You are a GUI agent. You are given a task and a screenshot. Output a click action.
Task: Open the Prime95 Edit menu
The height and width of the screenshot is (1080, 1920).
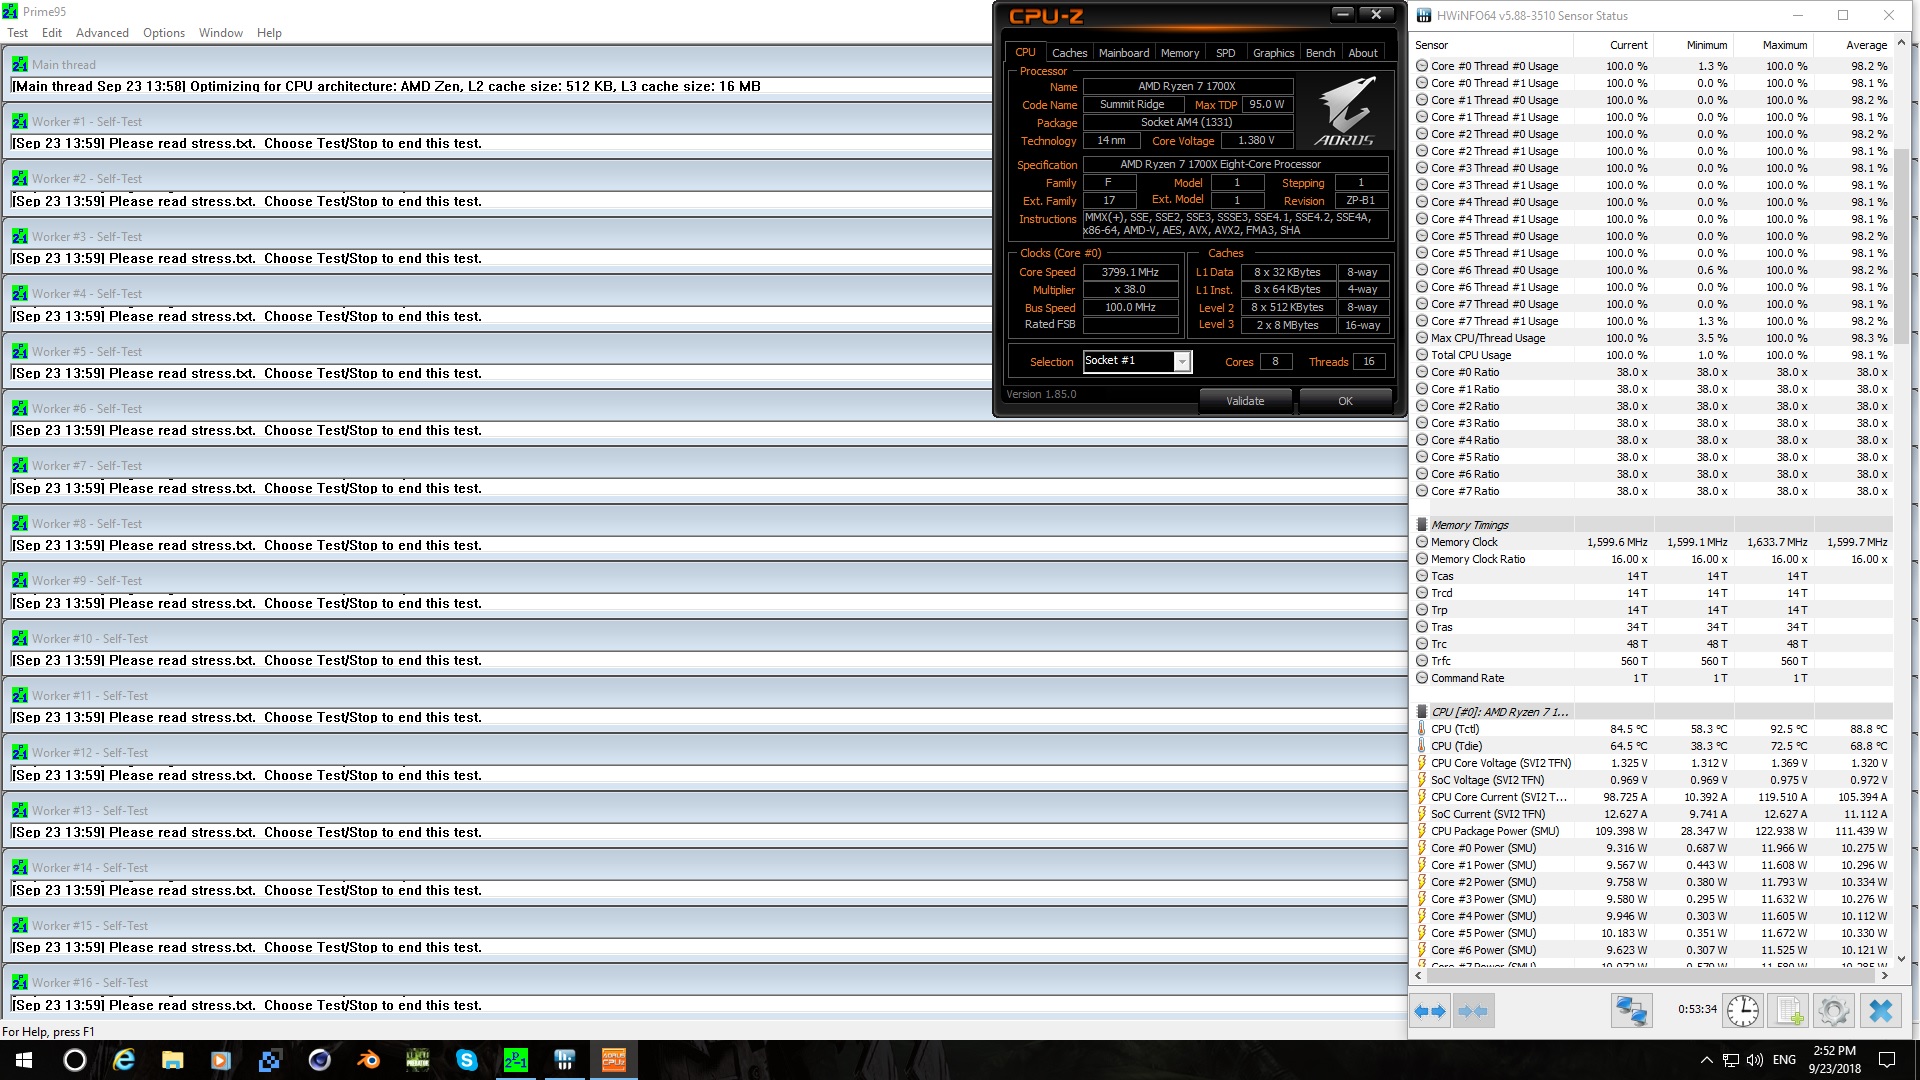(x=52, y=32)
